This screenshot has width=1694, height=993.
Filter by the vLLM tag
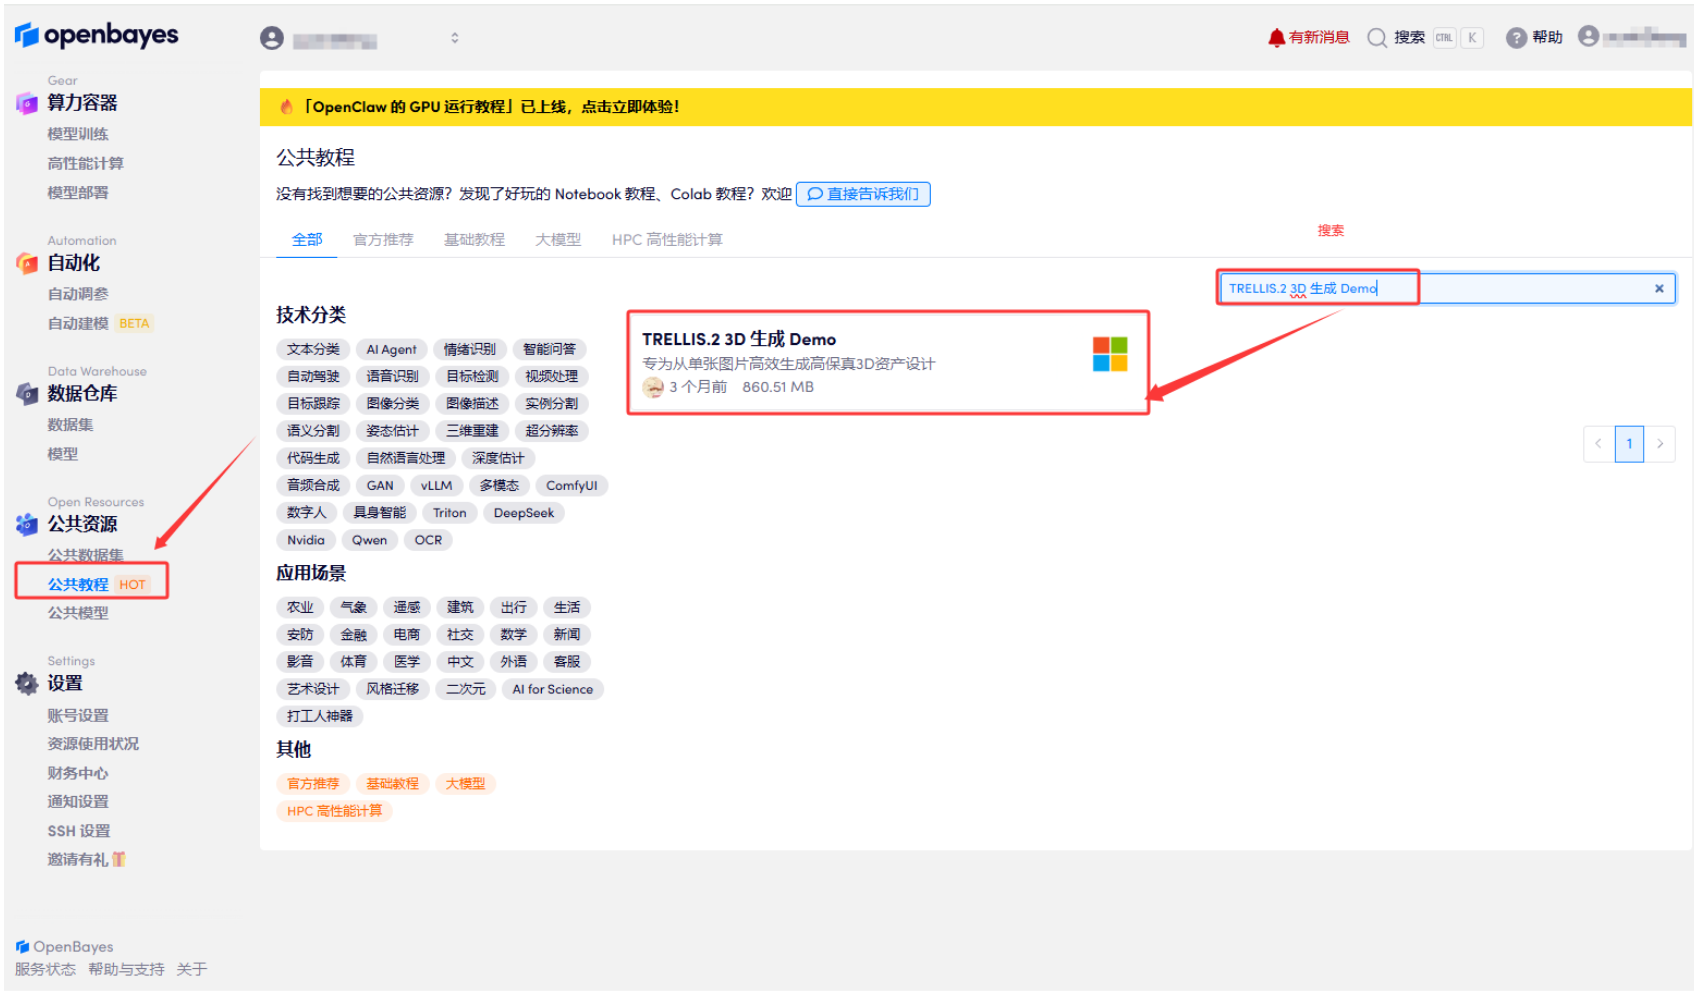point(436,486)
